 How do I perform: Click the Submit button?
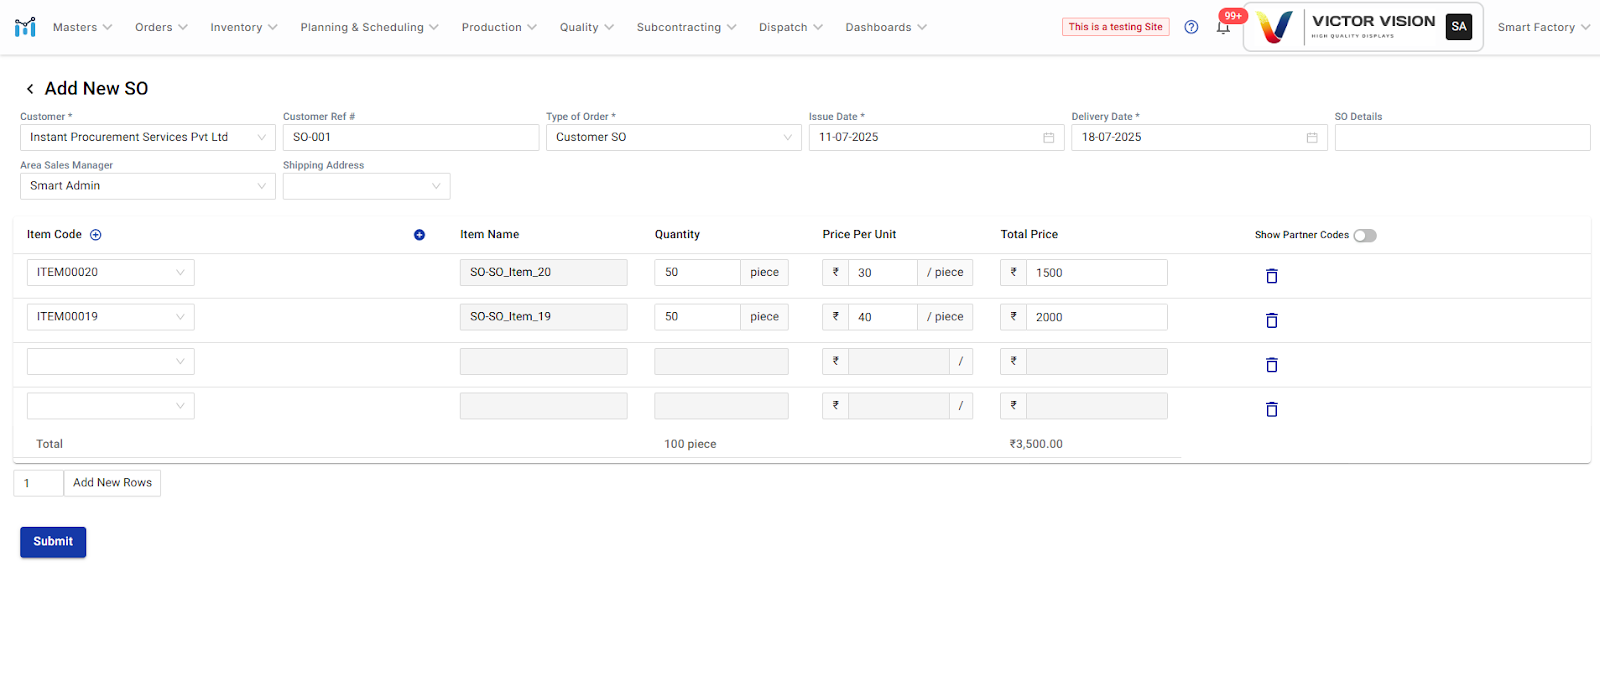tap(53, 542)
